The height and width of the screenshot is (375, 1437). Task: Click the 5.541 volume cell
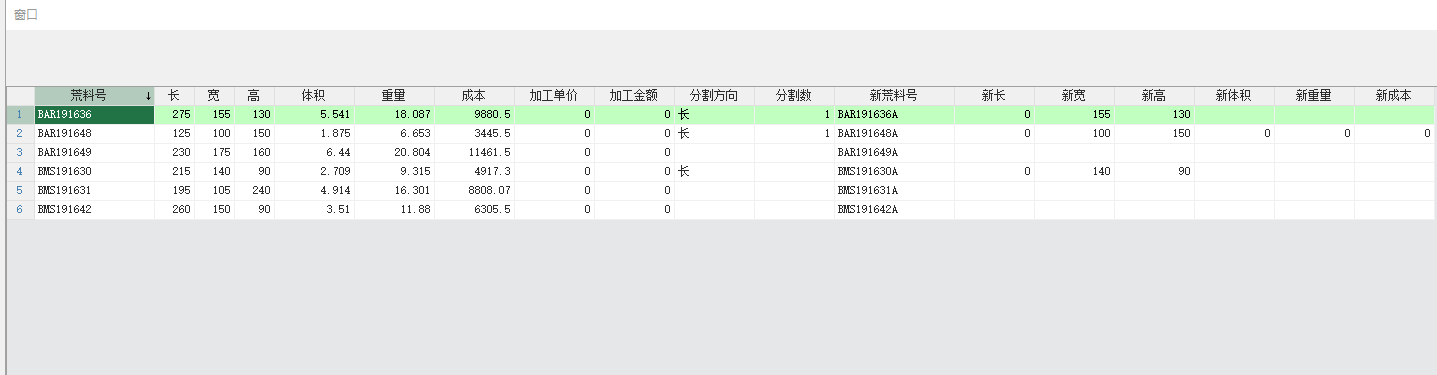pyautogui.click(x=315, y=115)
